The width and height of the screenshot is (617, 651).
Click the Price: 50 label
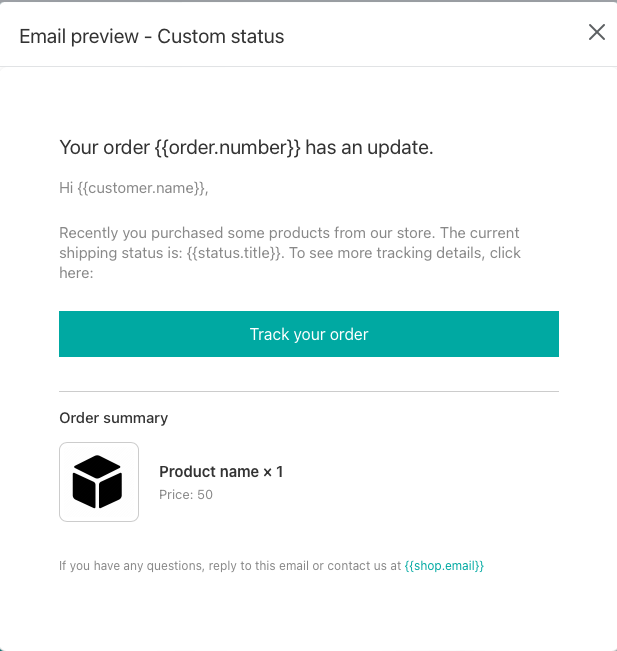(x=186, y=494)
